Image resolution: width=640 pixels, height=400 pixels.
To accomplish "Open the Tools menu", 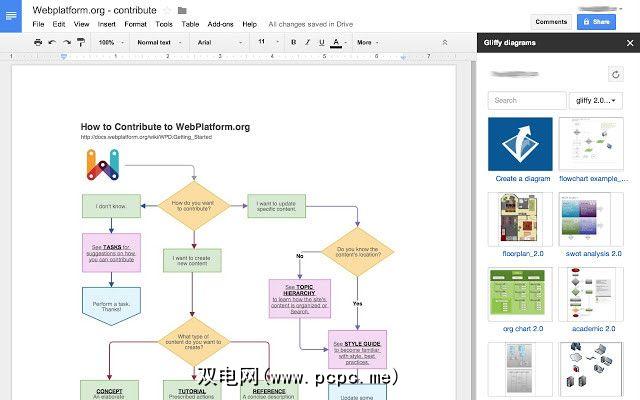I will coord(164,24).
